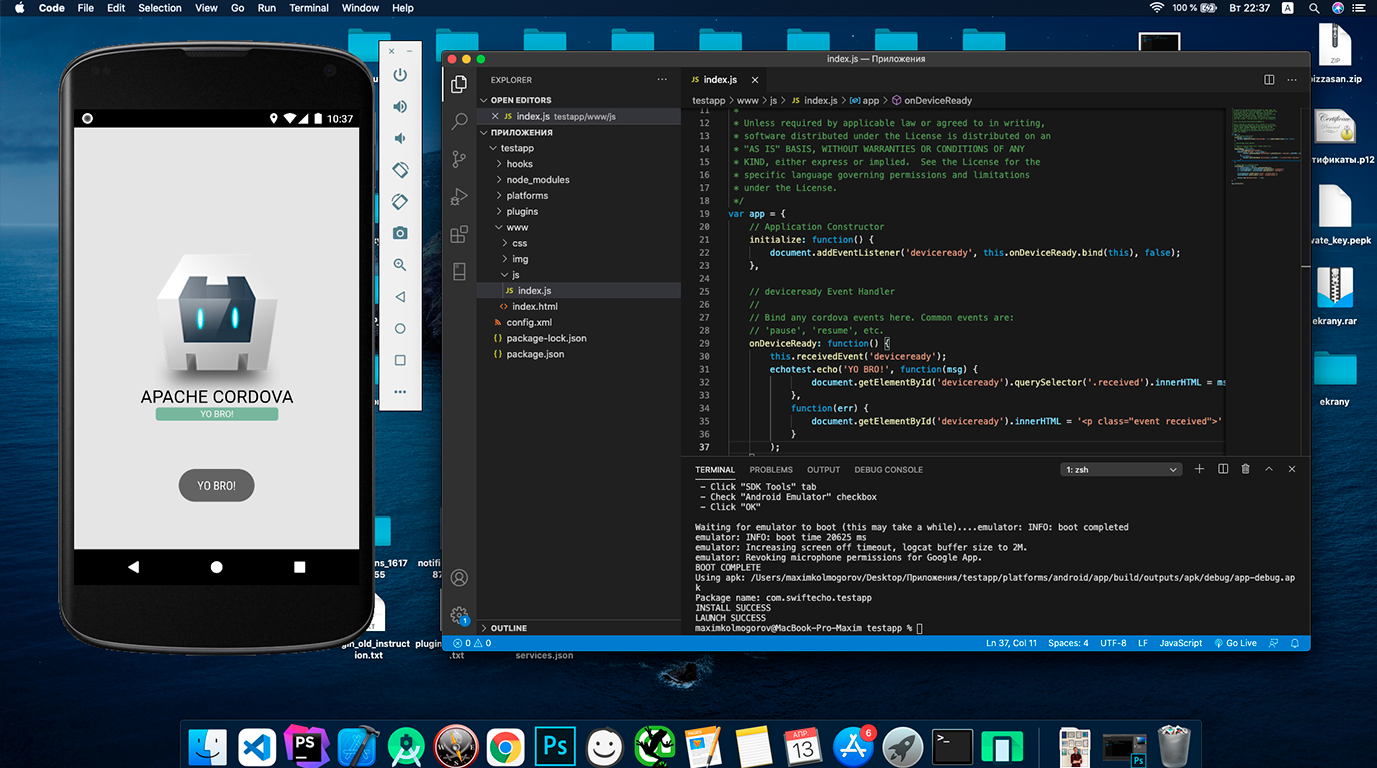Expand the img folder
The image size is (1377, 768).
(520, 259)
